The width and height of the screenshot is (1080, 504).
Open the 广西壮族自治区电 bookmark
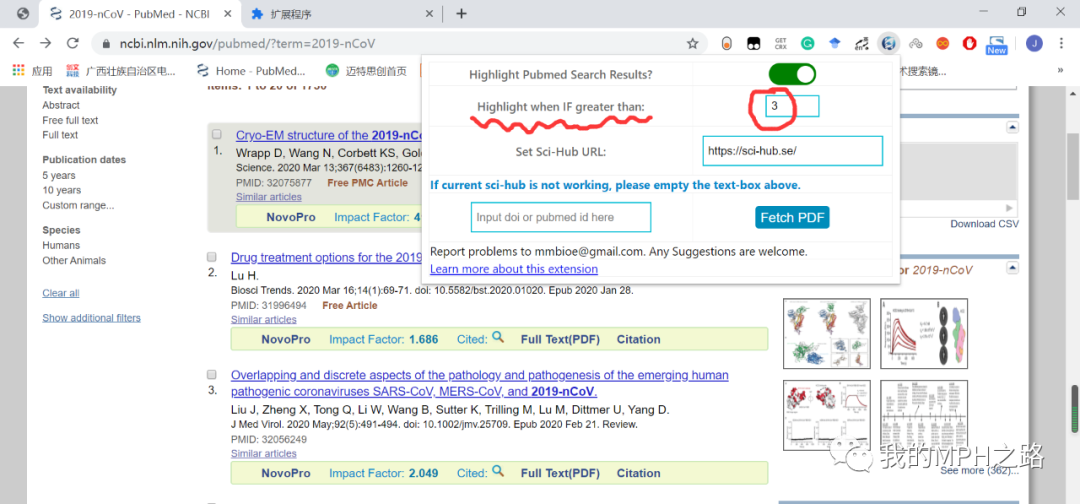121,70
